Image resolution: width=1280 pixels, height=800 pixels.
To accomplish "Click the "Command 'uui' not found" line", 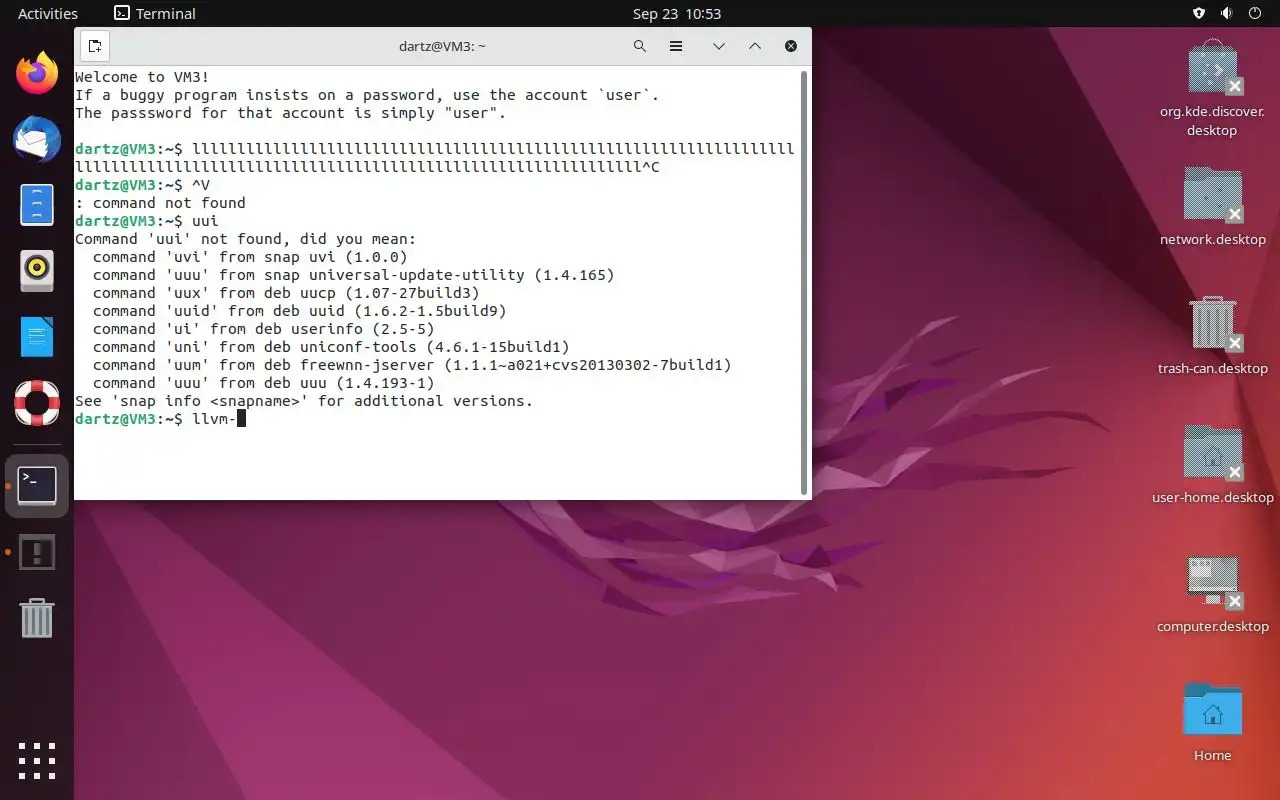I will click(x=245, y=239).
